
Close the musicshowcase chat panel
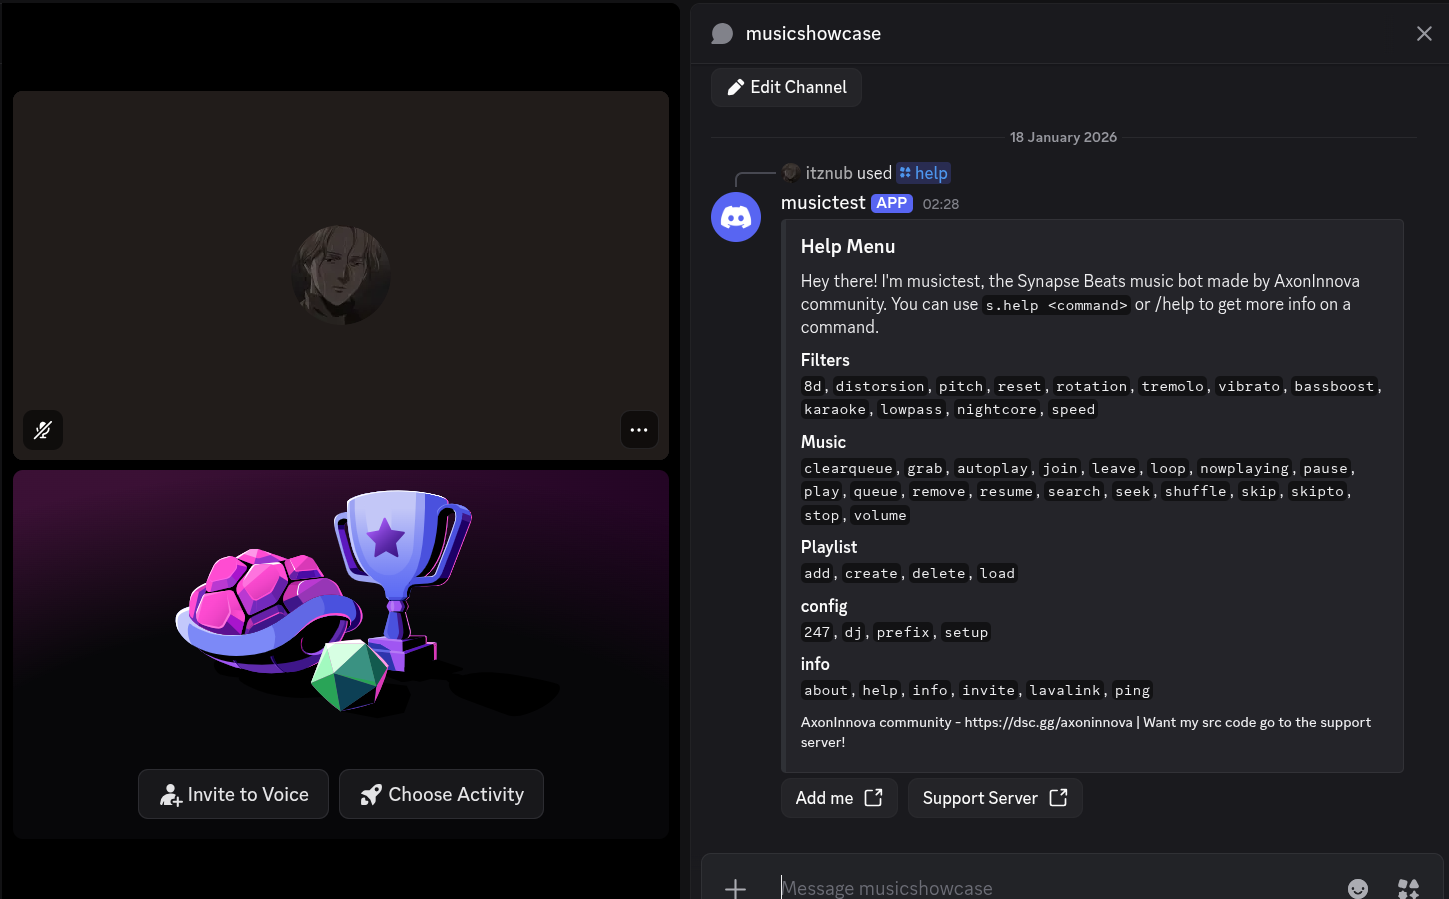click(1424, 34)
